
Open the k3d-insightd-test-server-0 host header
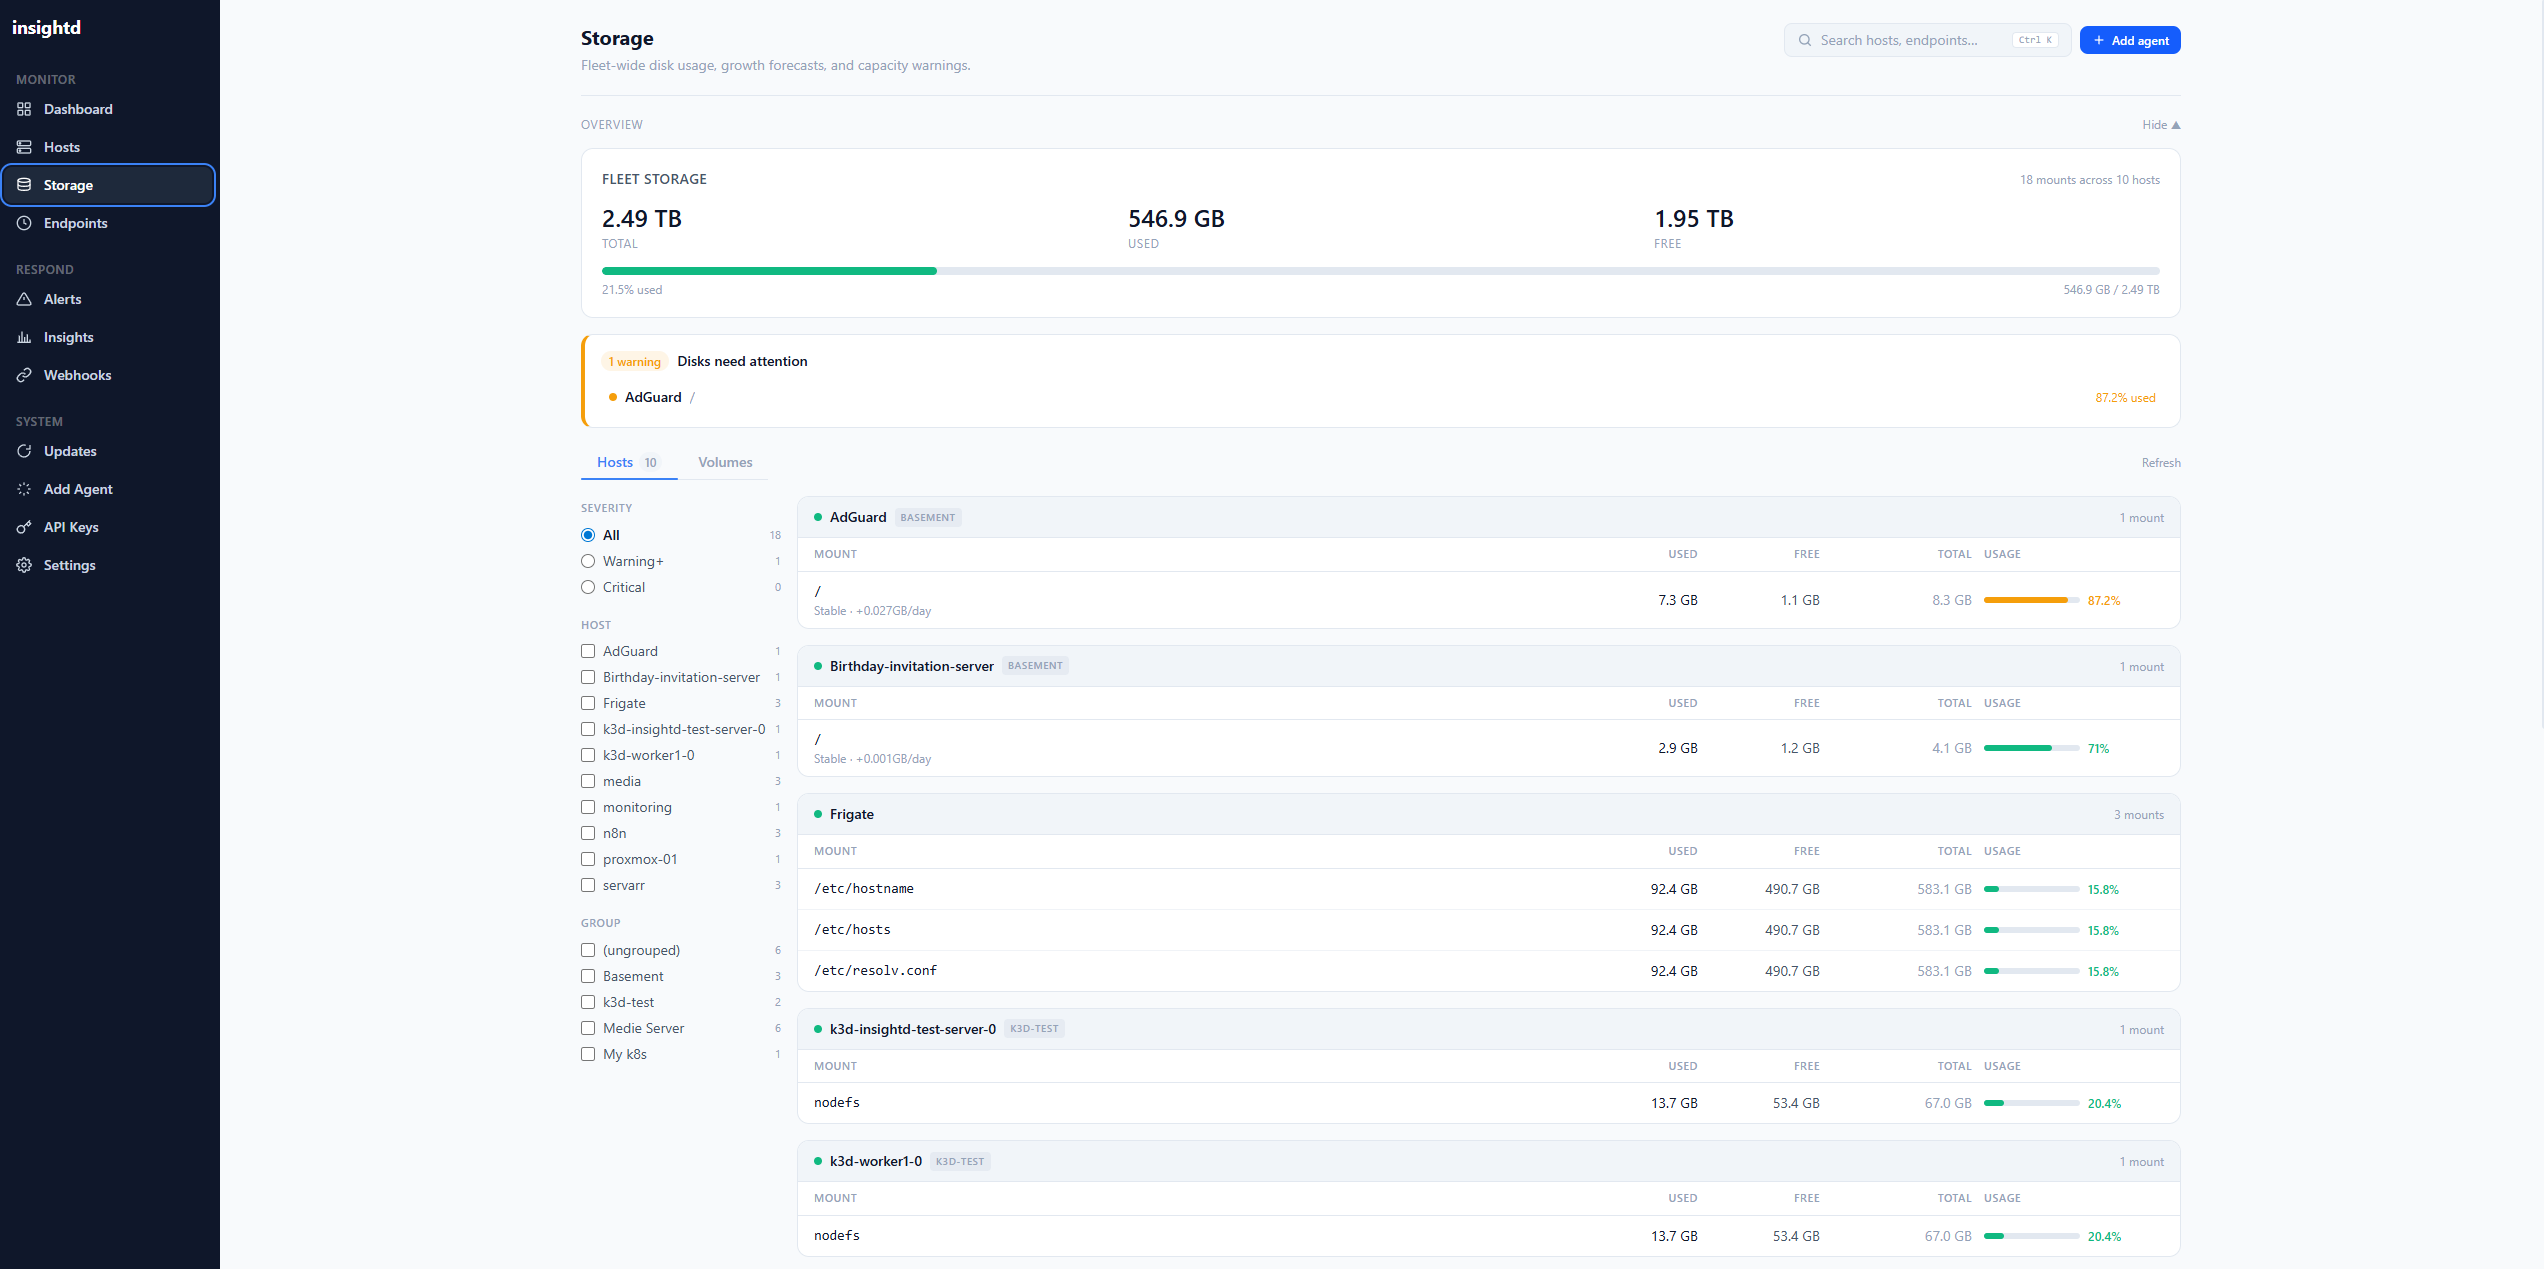[1488, 1029]
